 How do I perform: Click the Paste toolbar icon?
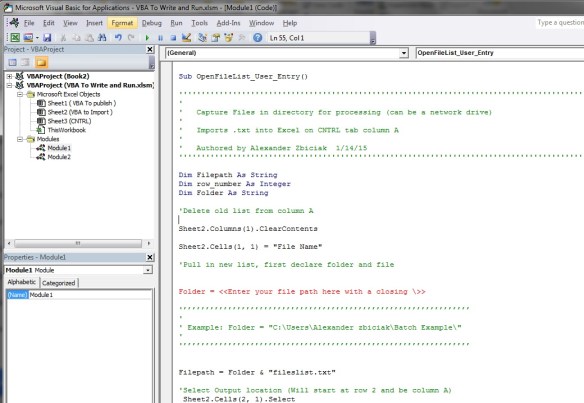89,38
